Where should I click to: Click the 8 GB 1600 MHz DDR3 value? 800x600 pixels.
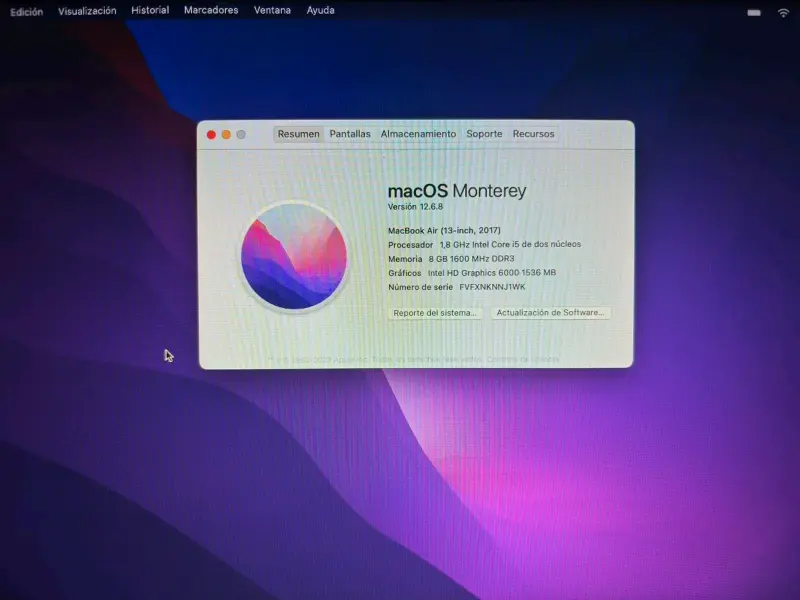tap(471, 259)
